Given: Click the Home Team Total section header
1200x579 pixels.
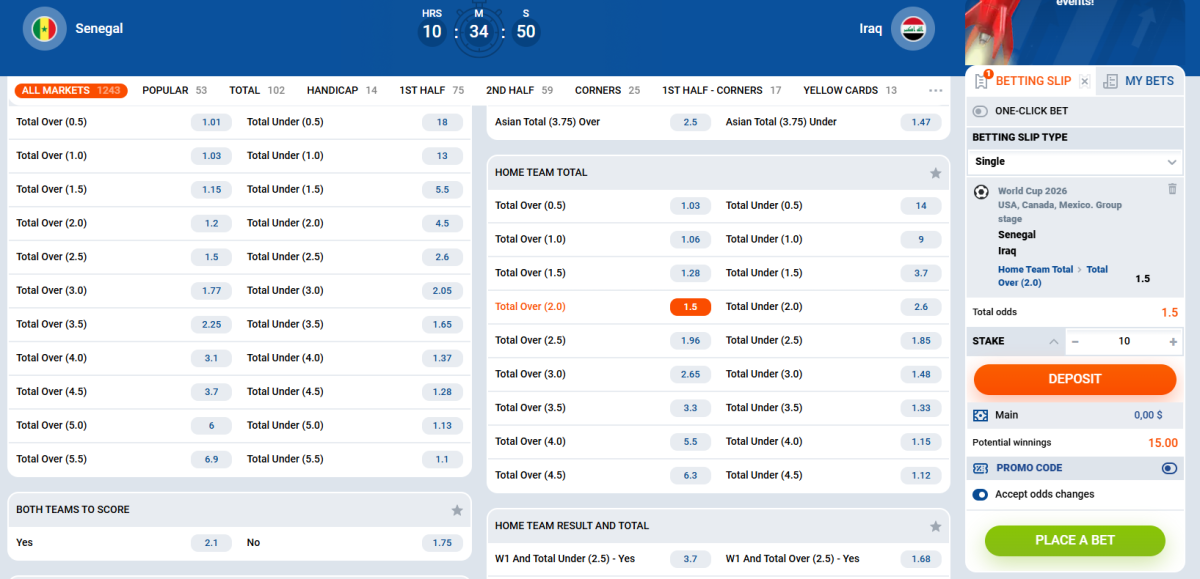Looking at the screenshot, I should [718, 173].
